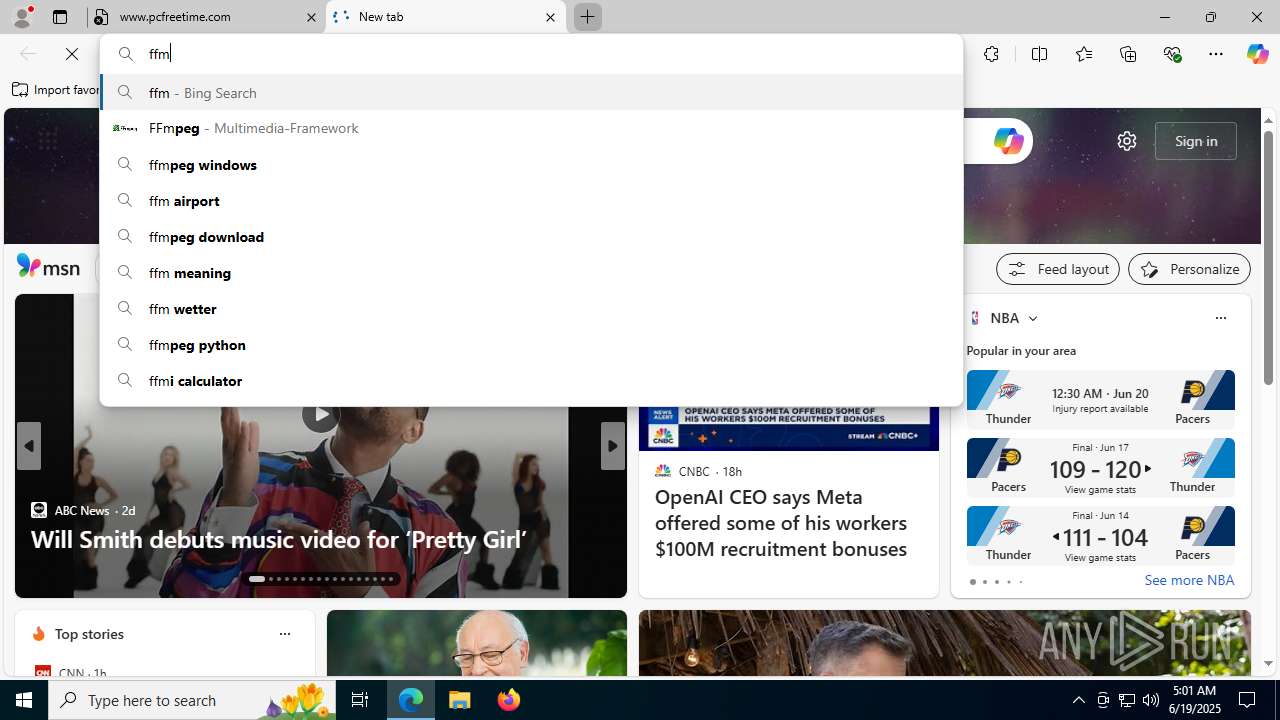Open the msn logo link
1280x720 pixels.
pos(48,267)
